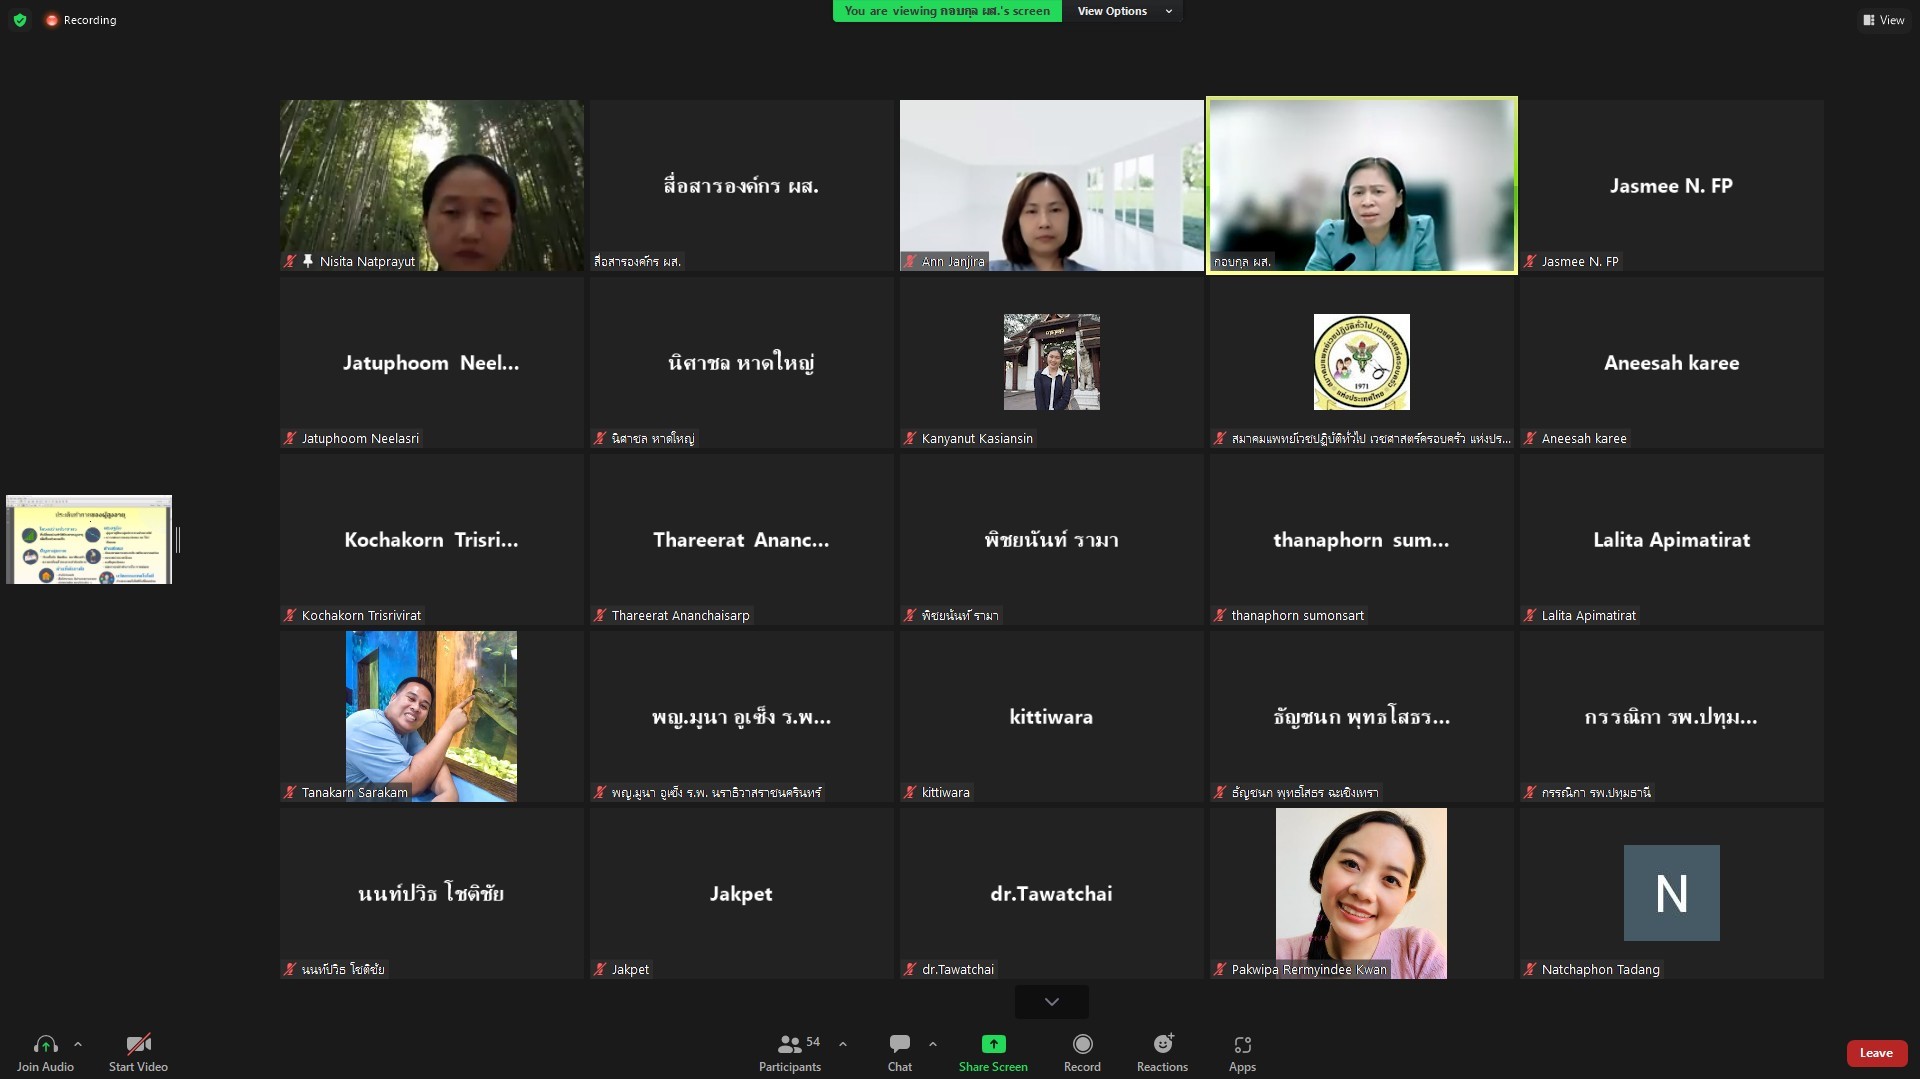Select Tanakarn Sarakam profile photo
Screen dimensions: 1920x1079
[x=432, y=716]
